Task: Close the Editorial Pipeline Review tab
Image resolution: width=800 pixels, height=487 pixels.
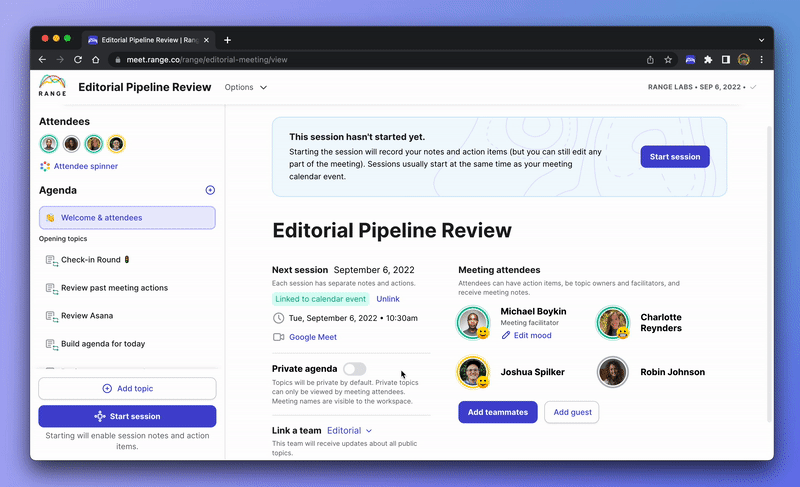Action: pyautogui.click(x=207, y=40)
